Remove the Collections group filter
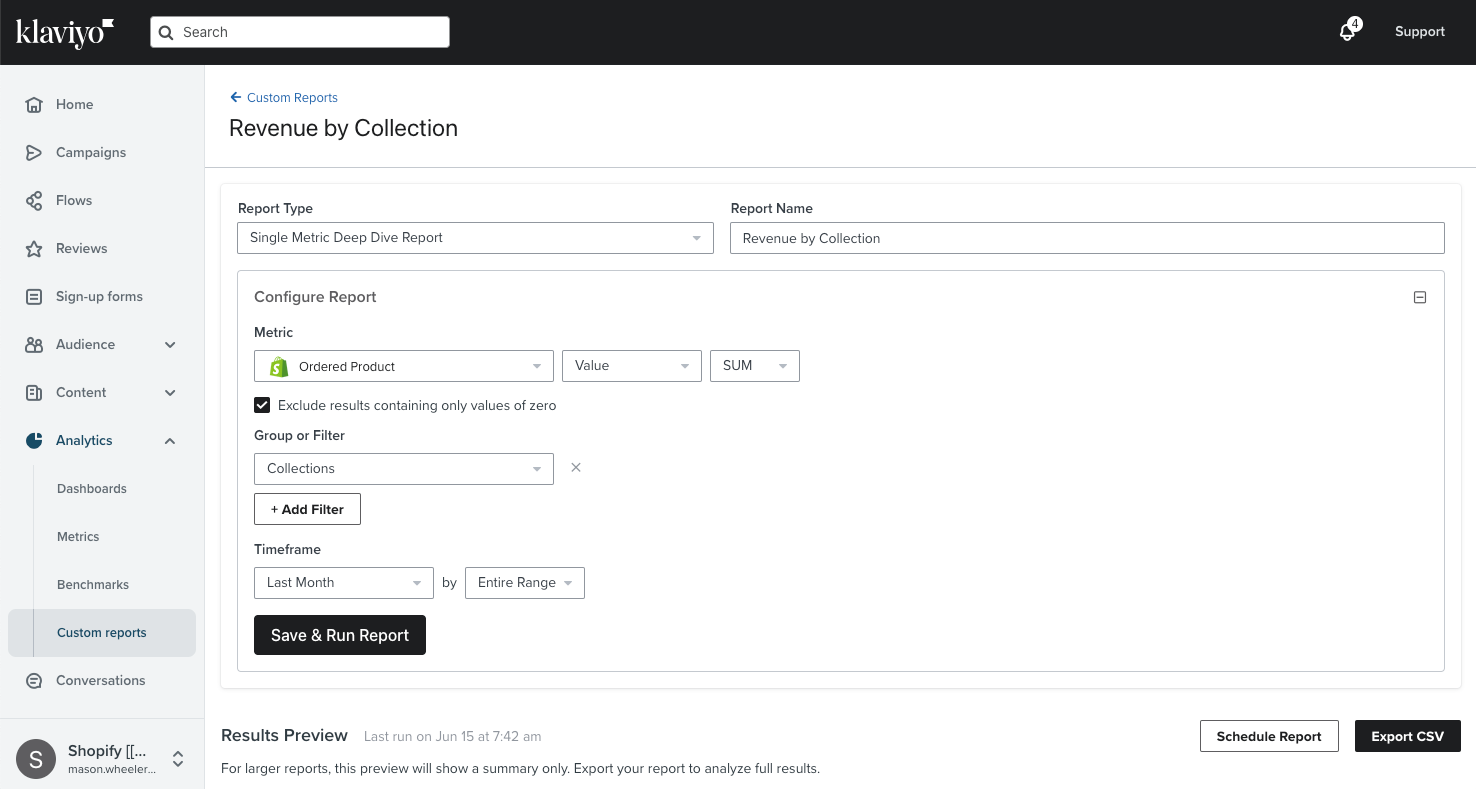The height and width of the screenshot is (789, 1476). tap(575, 467)
